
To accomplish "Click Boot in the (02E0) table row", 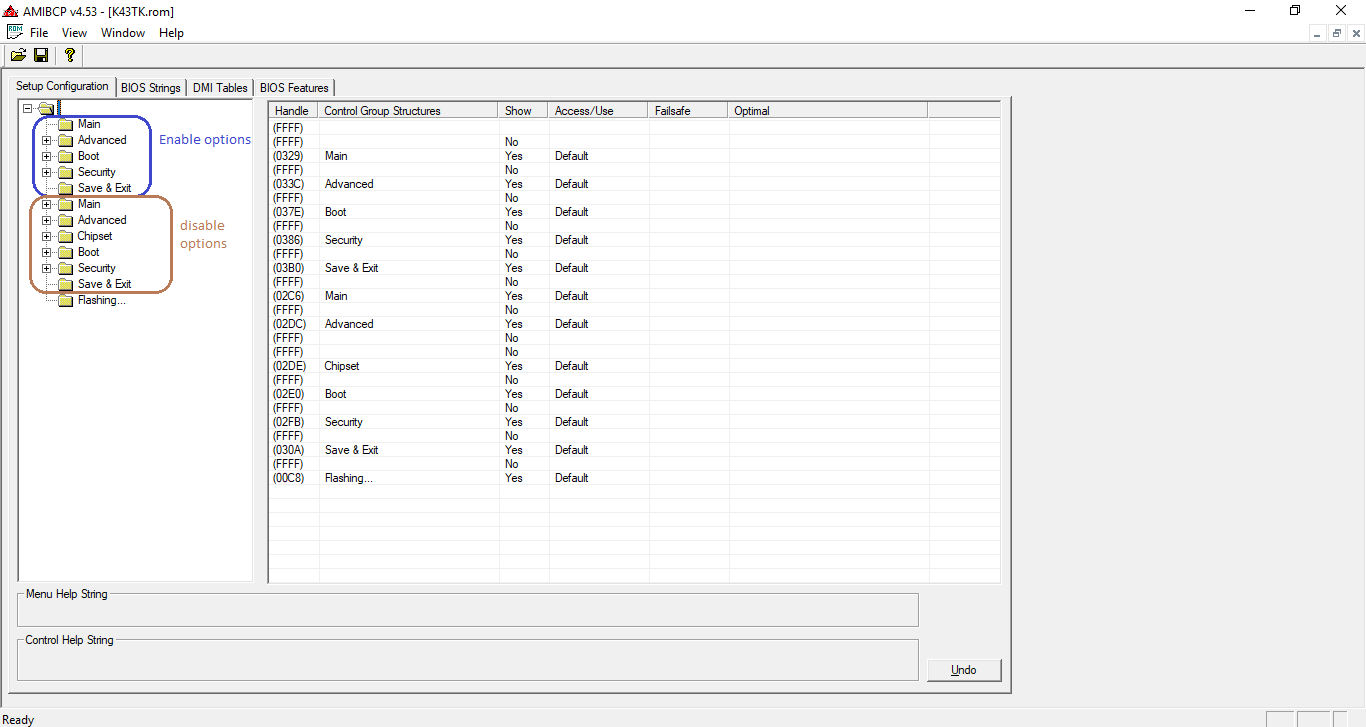I will point(336,394).
